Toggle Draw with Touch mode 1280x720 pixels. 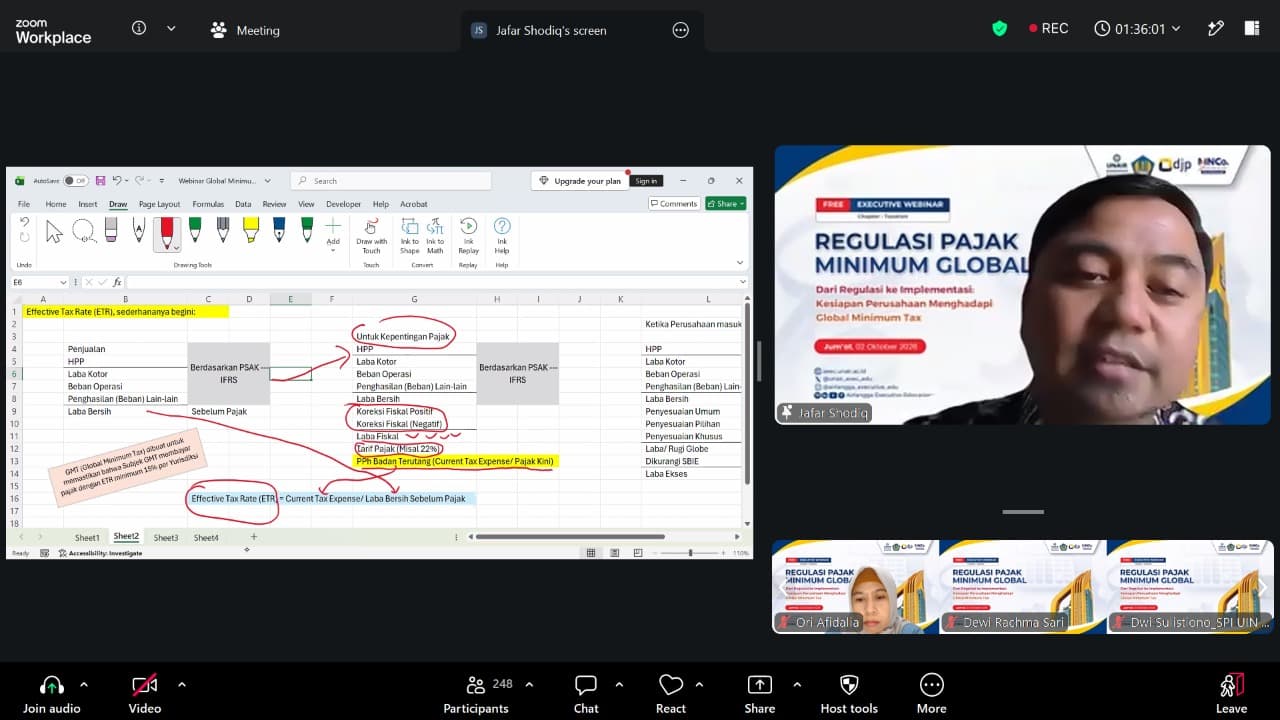pyautogui.click(x=371, y=236)
